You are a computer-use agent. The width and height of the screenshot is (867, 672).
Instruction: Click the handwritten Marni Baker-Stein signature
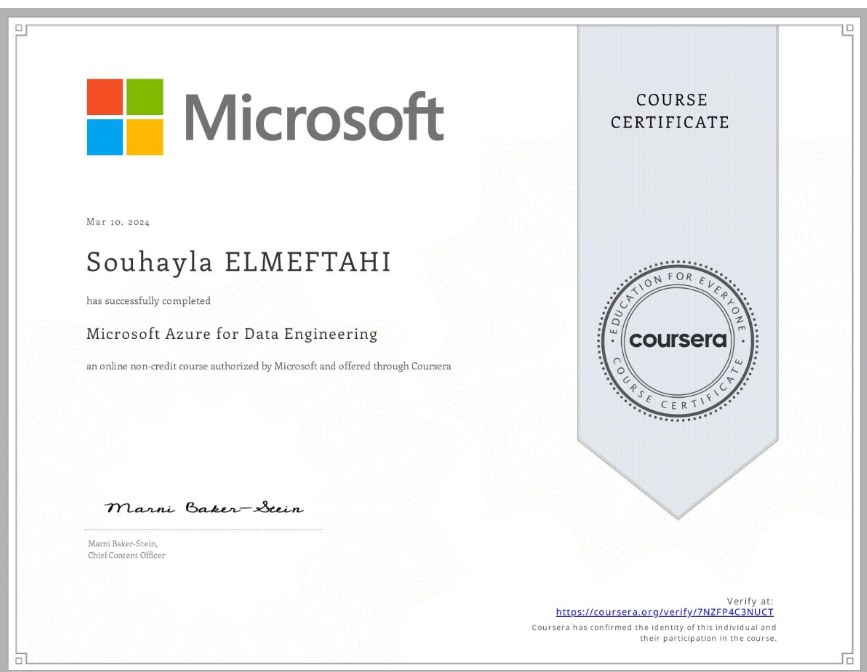coord(204,507)
